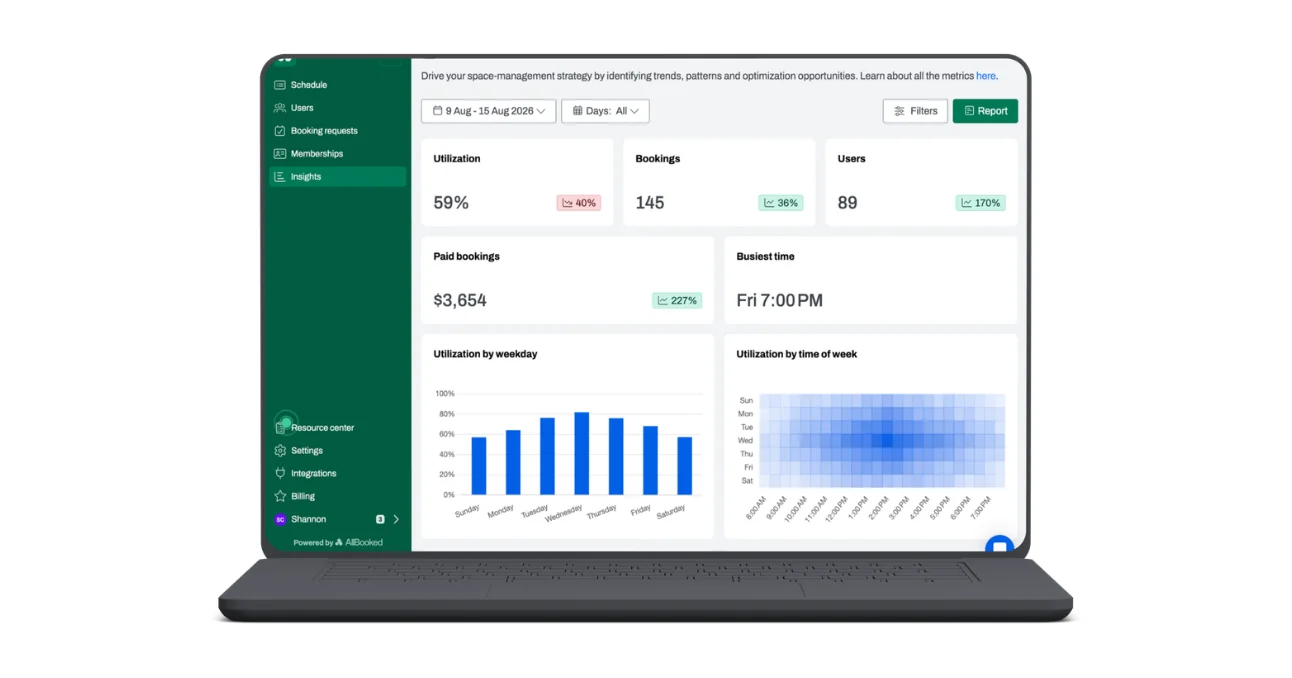Click the 89 users value
The image size is (1292, 678).
[848, 203]
